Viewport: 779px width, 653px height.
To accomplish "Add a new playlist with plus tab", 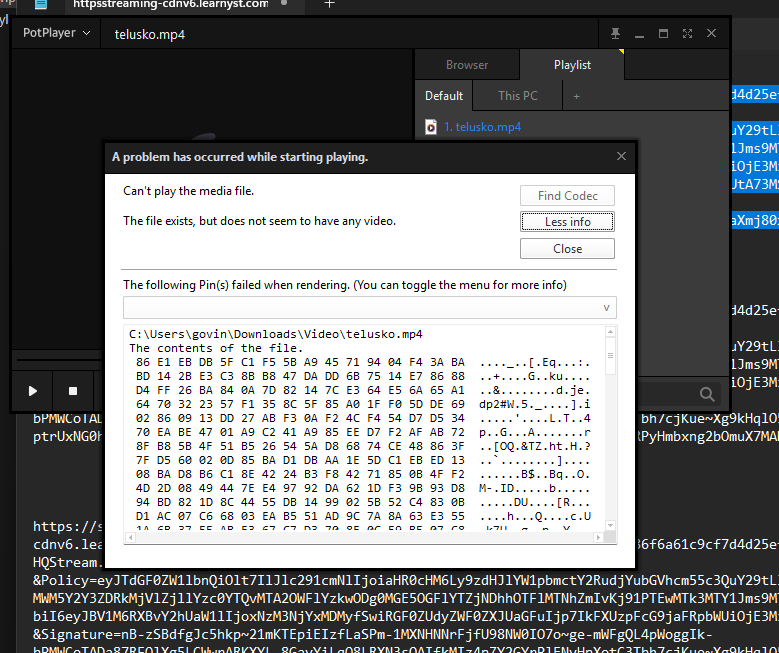I will (576, 96).
